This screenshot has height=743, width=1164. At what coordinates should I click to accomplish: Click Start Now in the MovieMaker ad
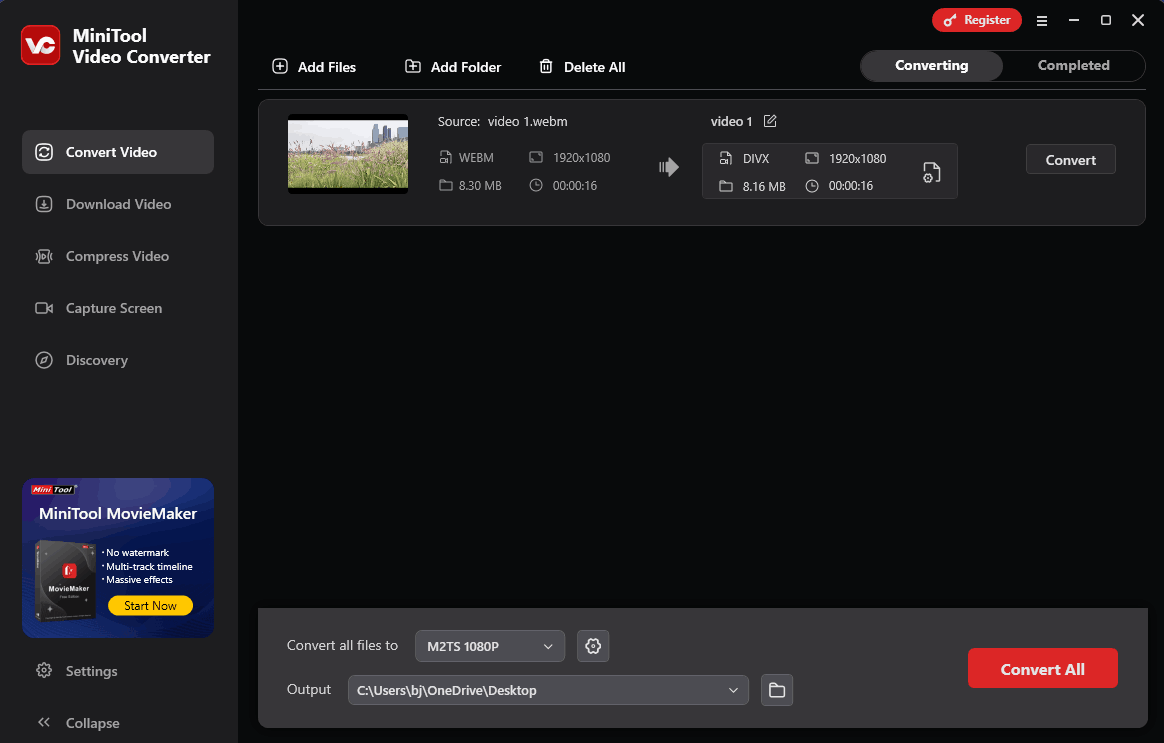click(x=150, y=606)
